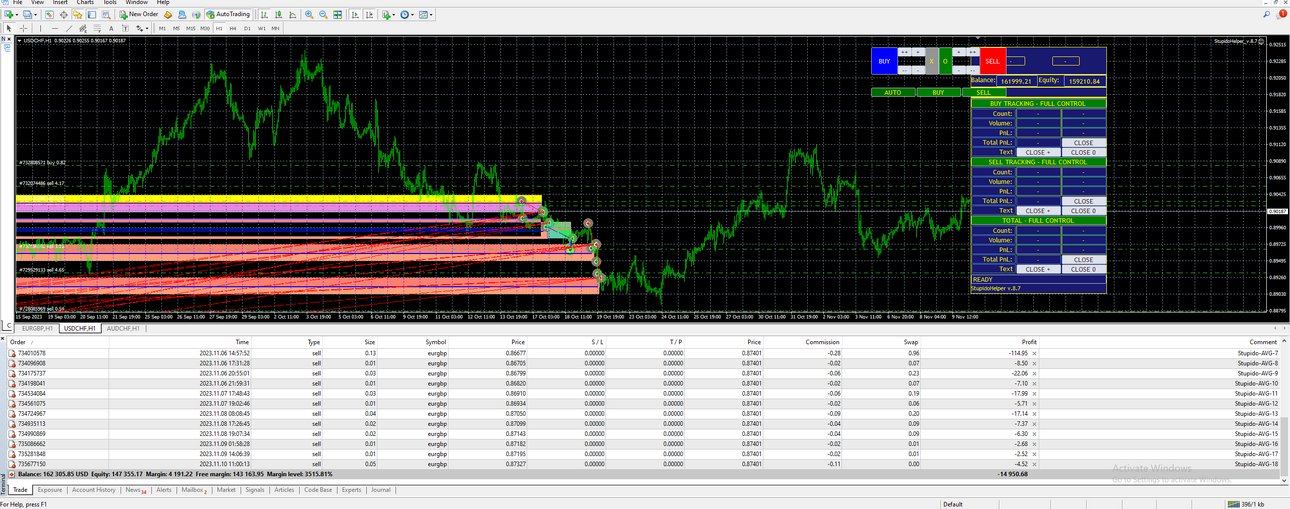Image resolution: width=1290 pixels, height=509 pixels.
Task: Zoom out of the chart
Action: tap(323, 14)
